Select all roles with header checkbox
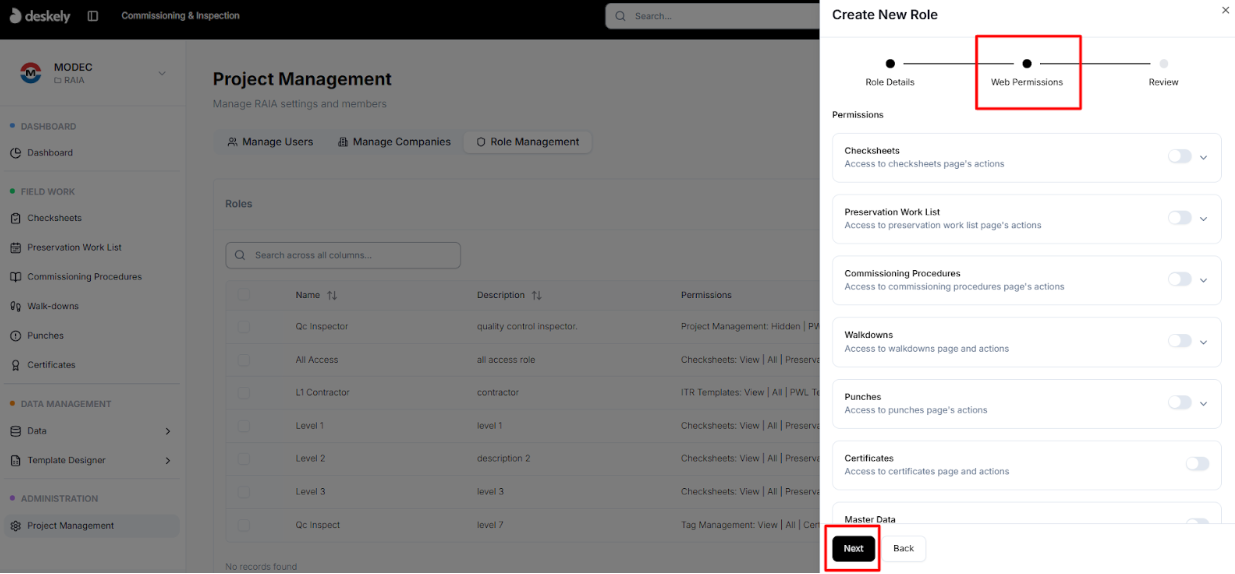This screenshot has width=1235, height=574. click(x=244, y=295)
